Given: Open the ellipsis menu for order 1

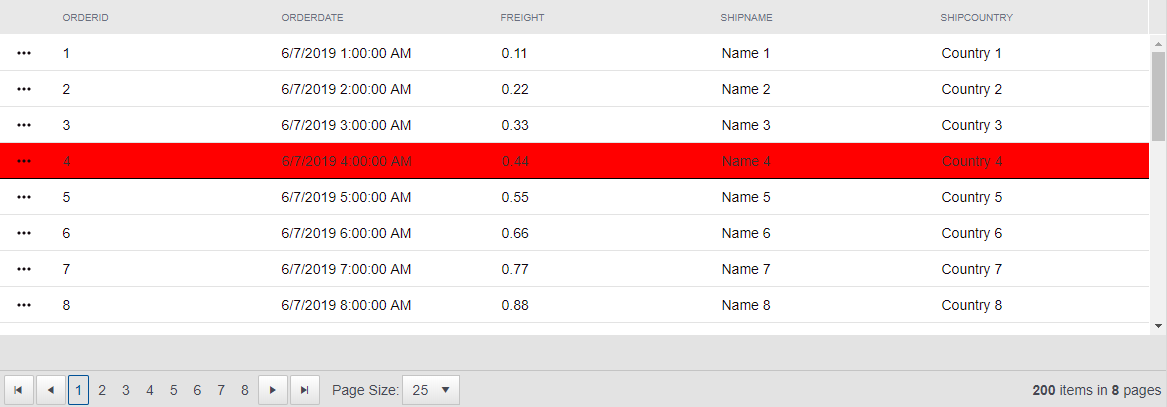Looking at the screenshot, I should click(24, 54).
